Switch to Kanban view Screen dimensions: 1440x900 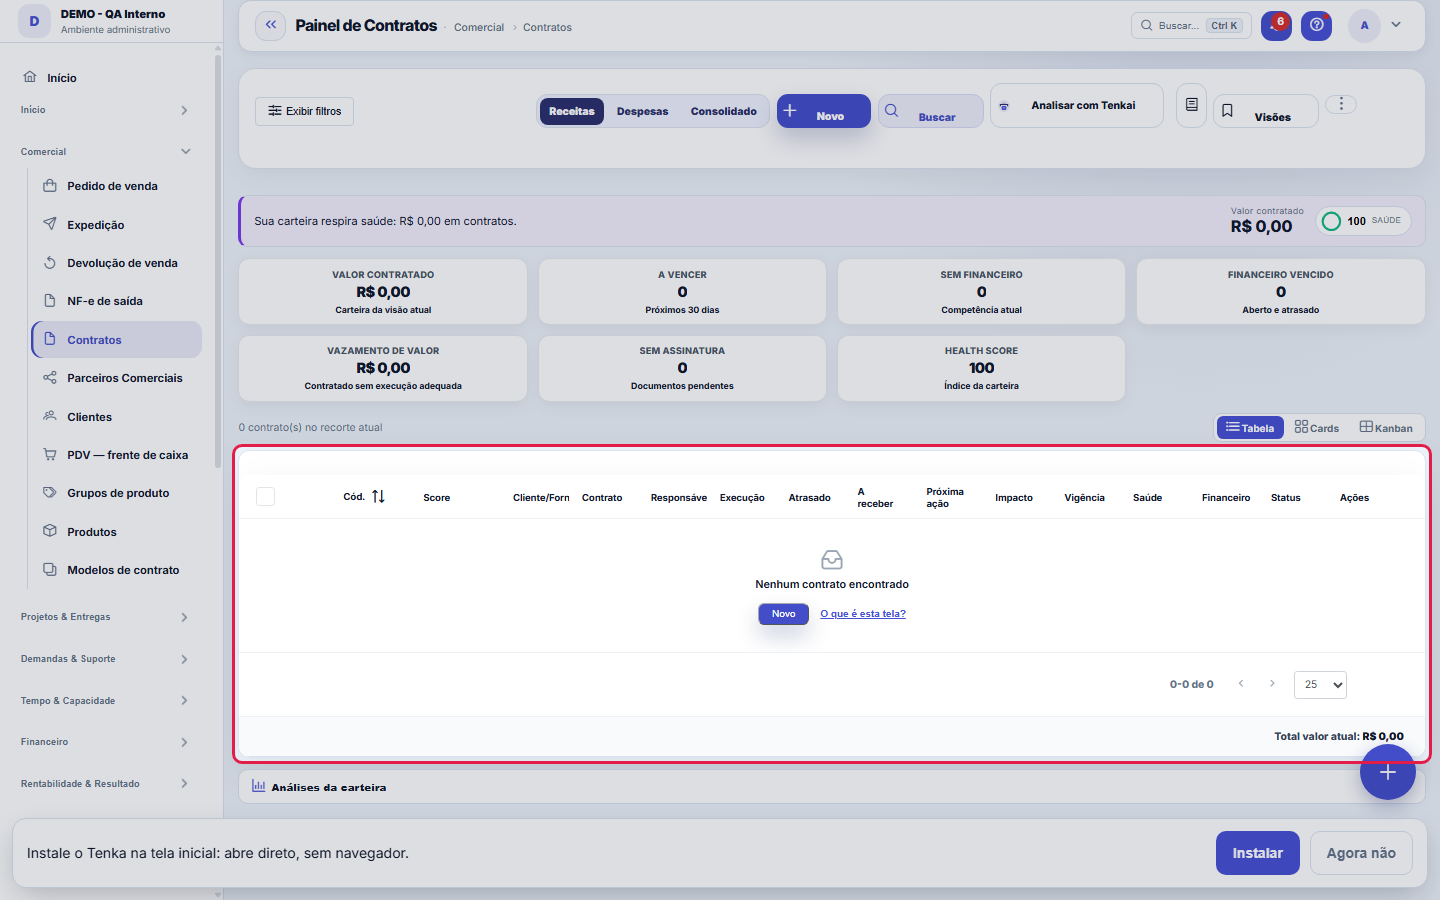pyautogui.click(x=1386, y=427)
